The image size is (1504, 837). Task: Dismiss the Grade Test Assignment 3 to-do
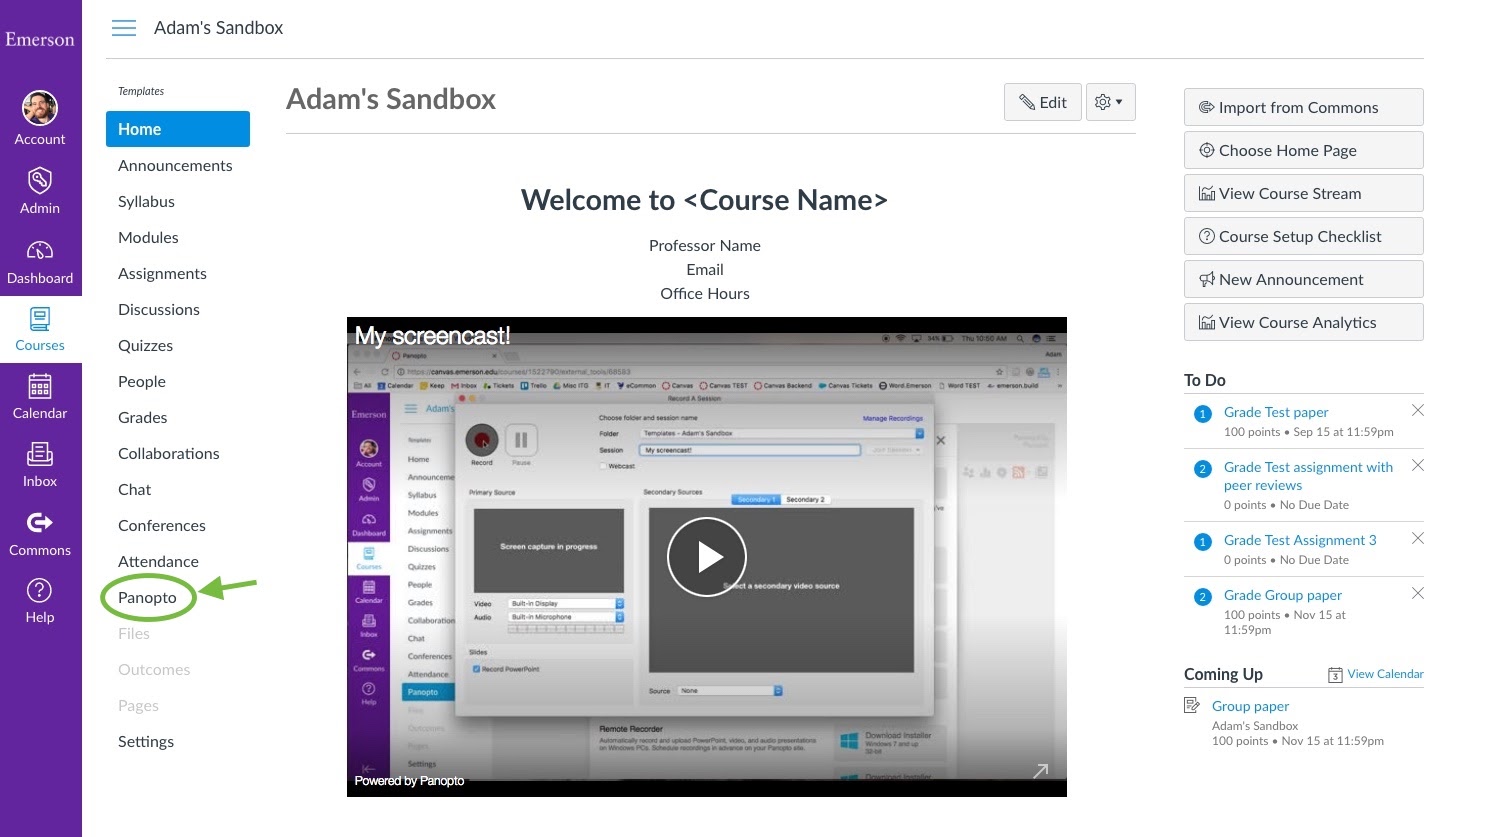(x=1417, y=538)
